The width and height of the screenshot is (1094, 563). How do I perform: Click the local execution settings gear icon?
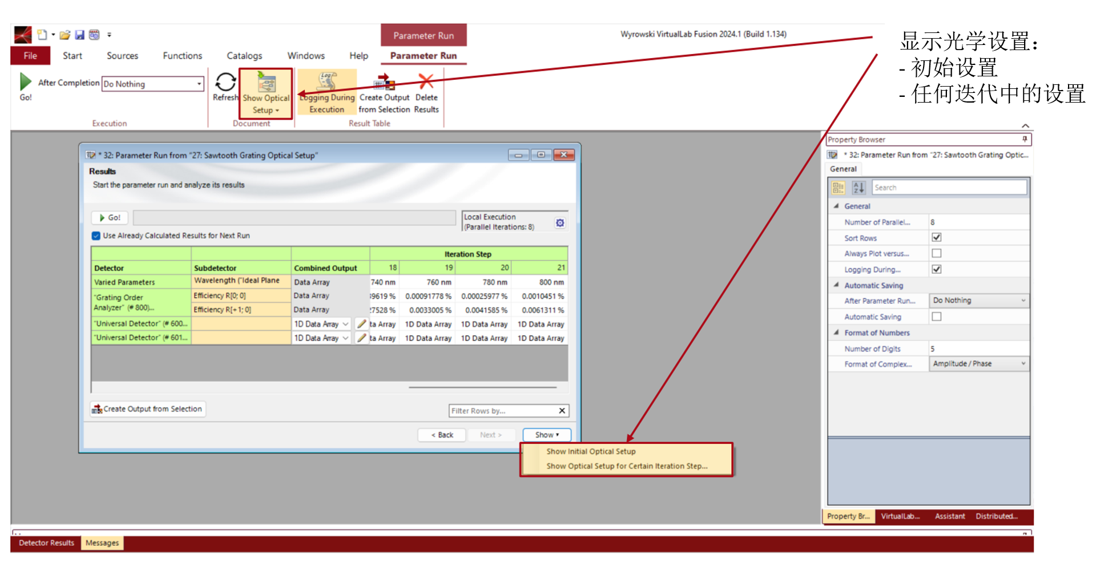coord(560,223)
